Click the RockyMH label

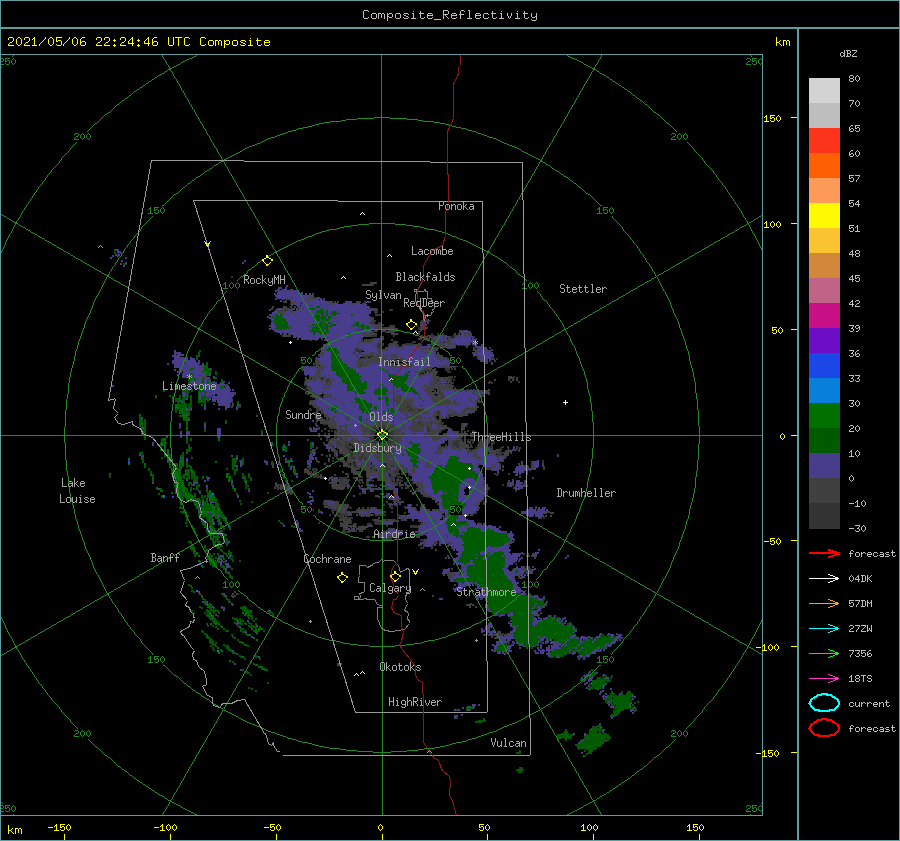point(264,280)
